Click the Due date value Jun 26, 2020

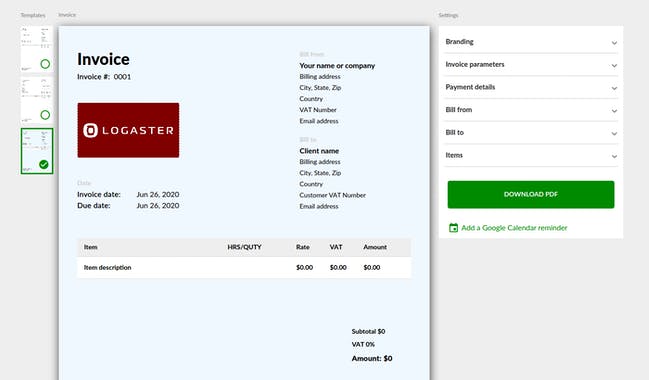(x=158, y=206)
